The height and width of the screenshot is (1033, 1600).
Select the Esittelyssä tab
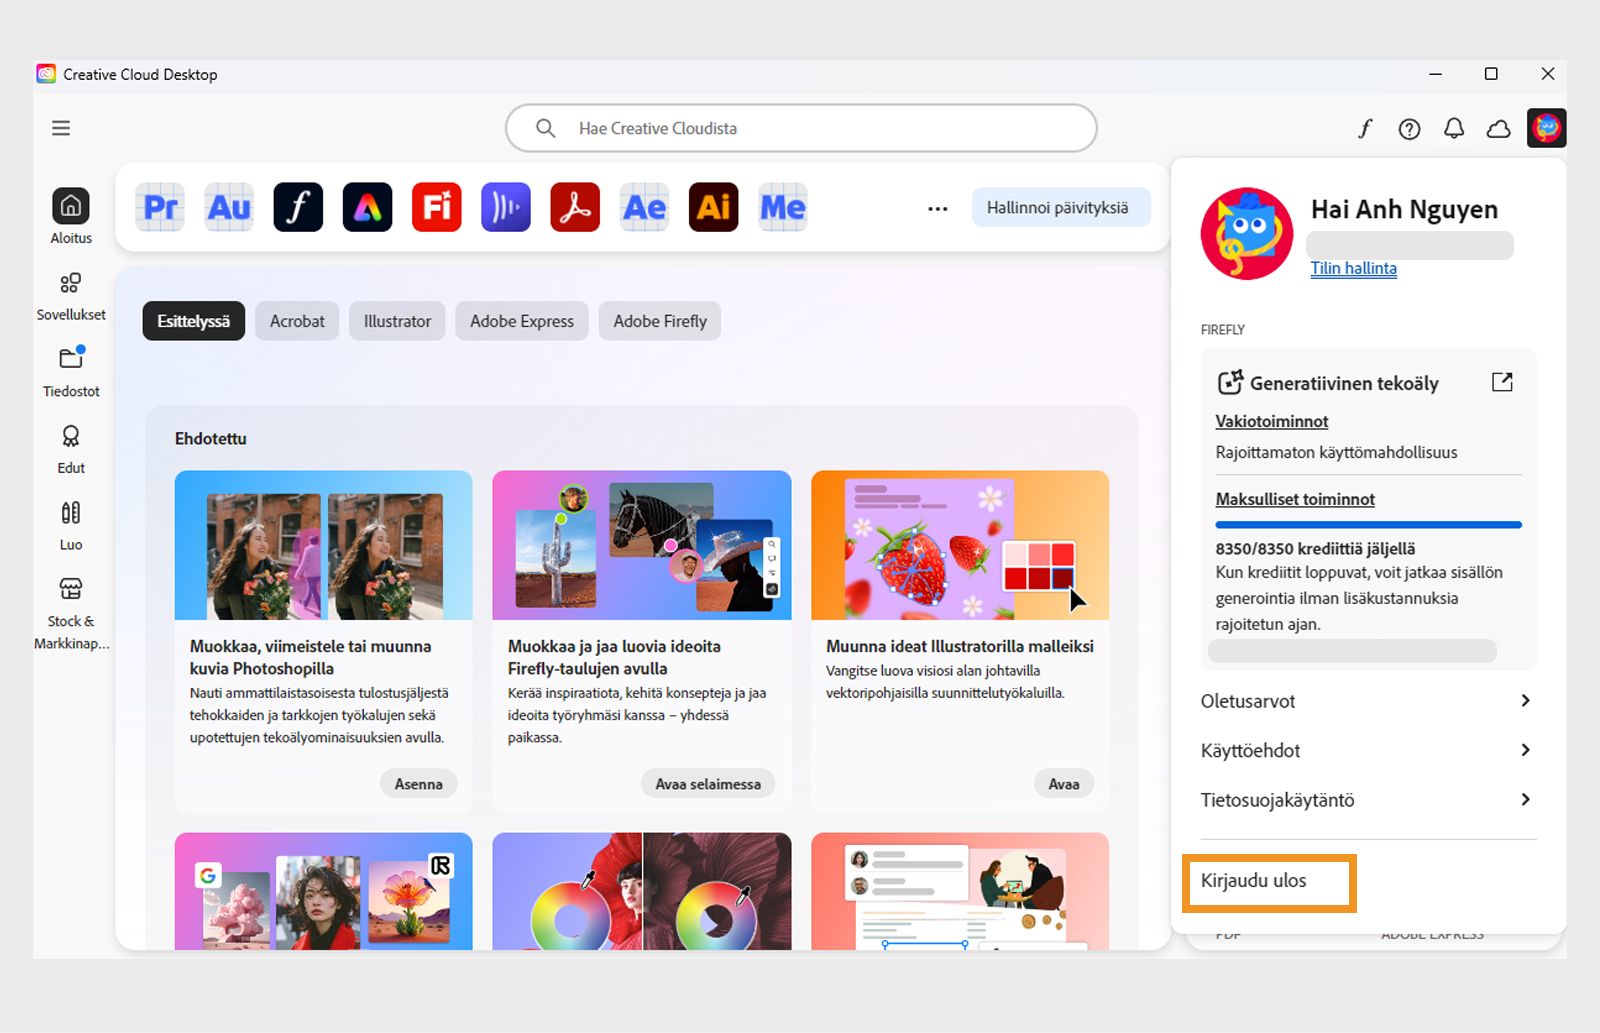[x=194, y=321]
